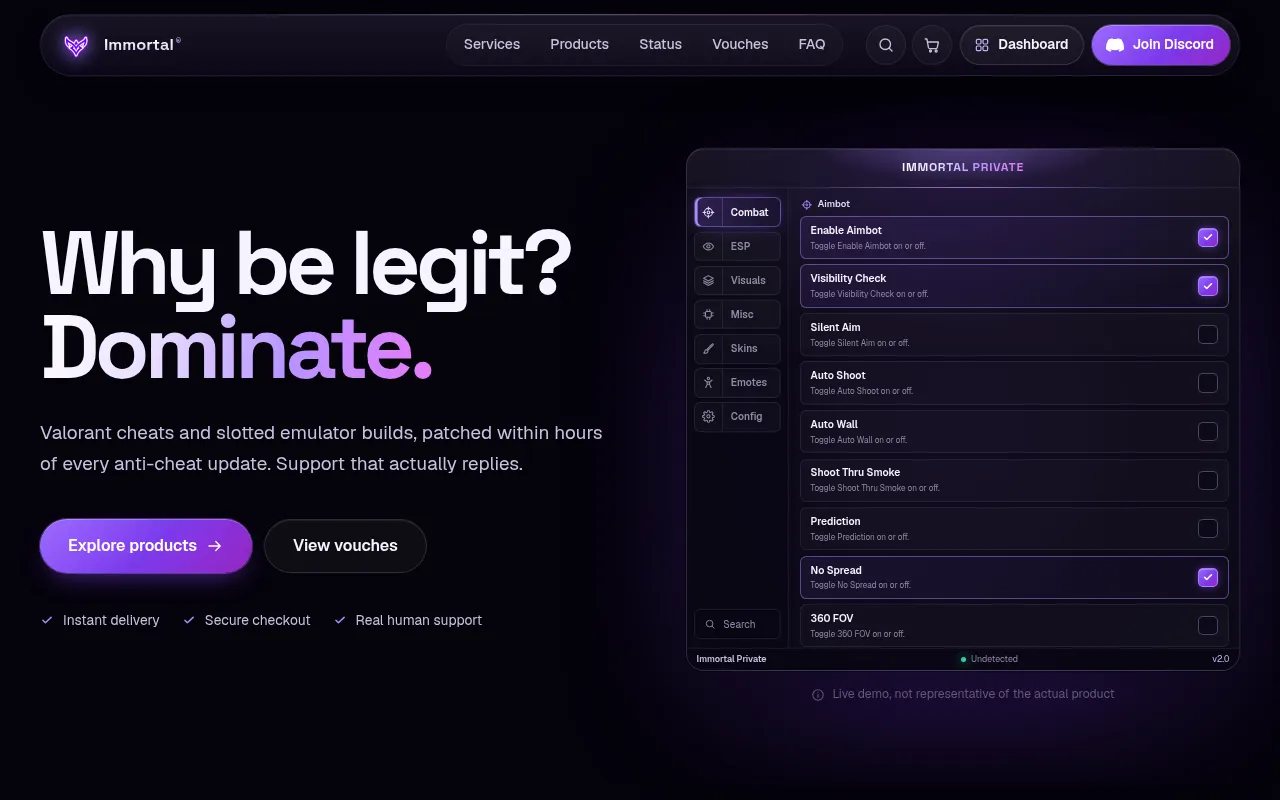1280x800 pixels.
Task: Enable the Shoot Thru Smoke checkbox
Action: tap(1208, 480)
